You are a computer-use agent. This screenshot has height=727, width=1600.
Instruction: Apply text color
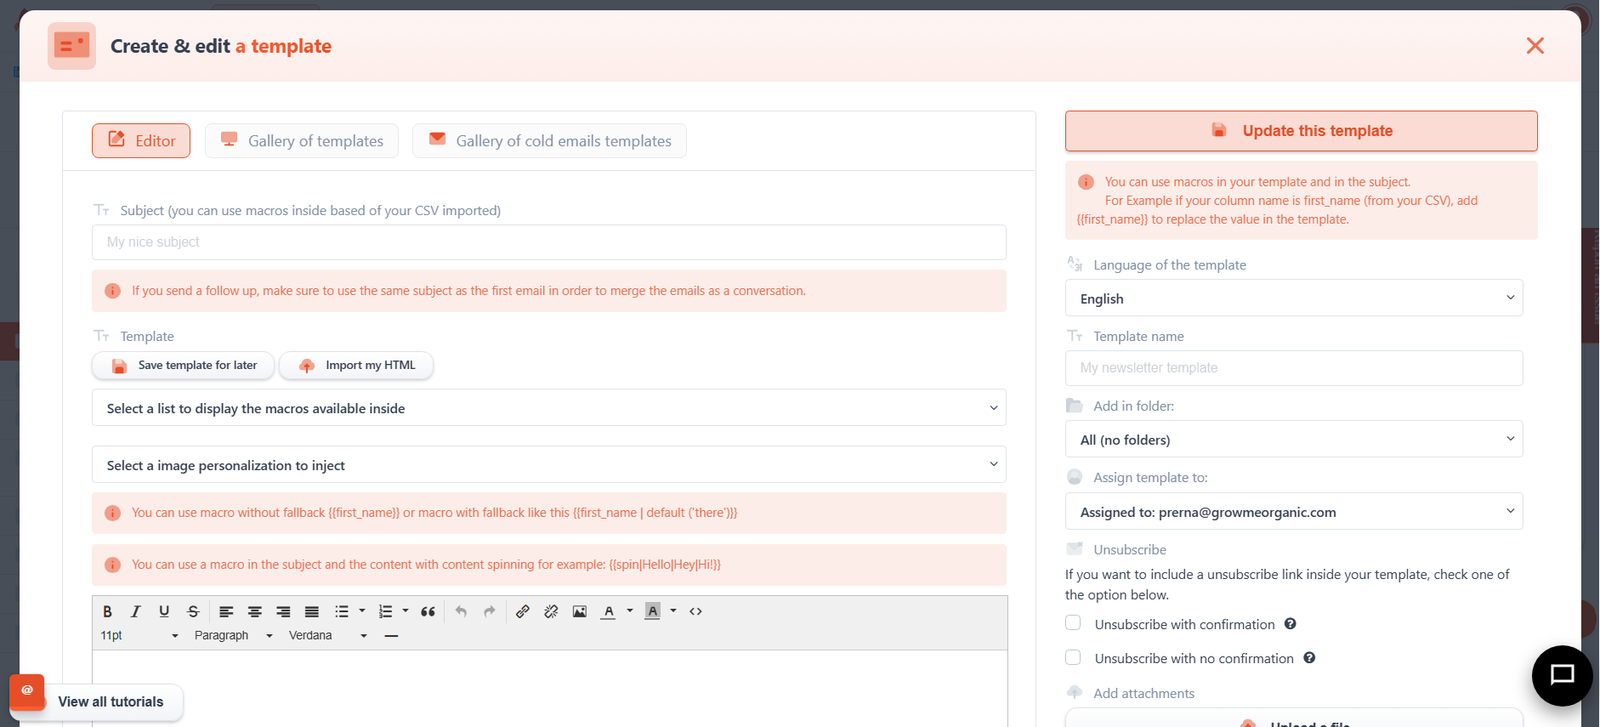point(608,611)
